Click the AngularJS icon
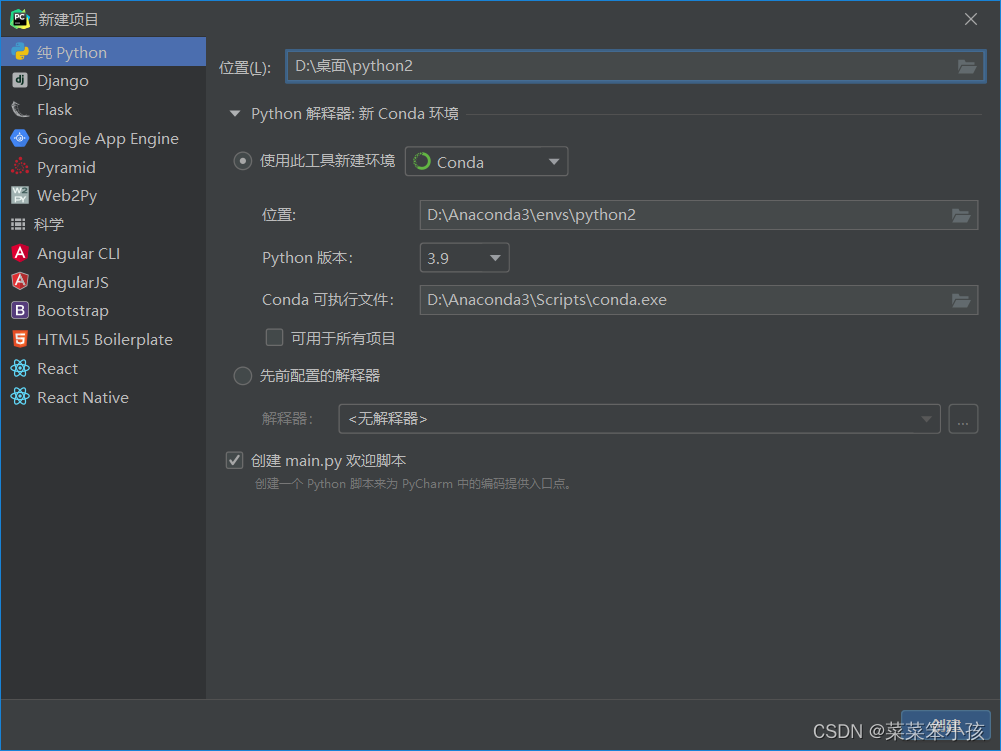This screenshot has width=1001, height=751. point(20,282)
